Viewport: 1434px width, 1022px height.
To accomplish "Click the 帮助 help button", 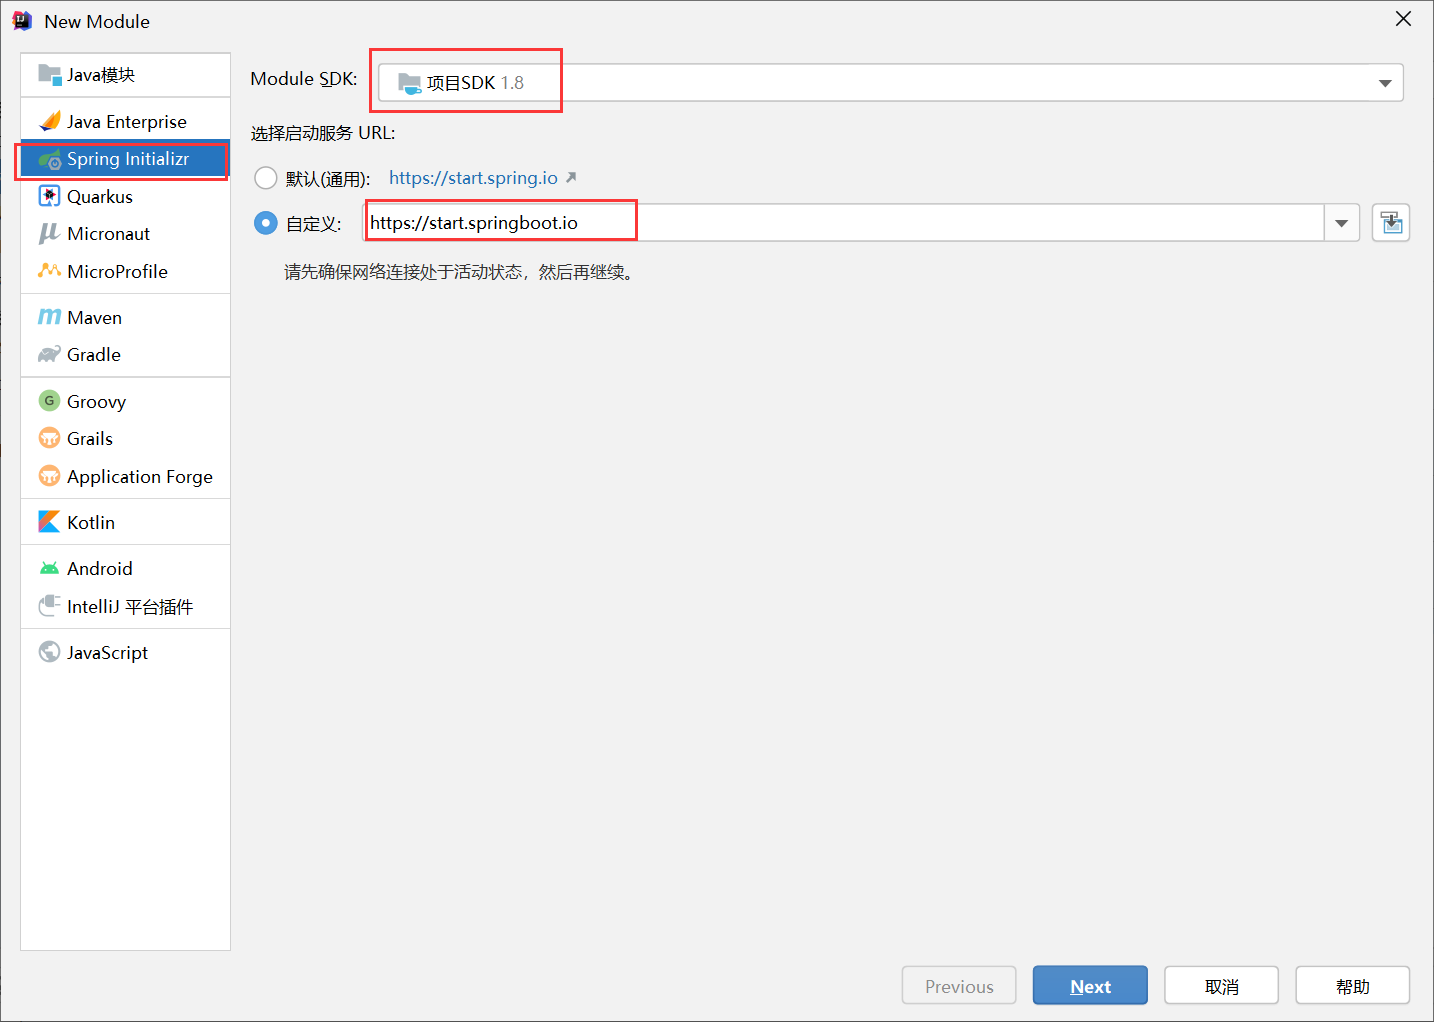I will pos(1352,986).
